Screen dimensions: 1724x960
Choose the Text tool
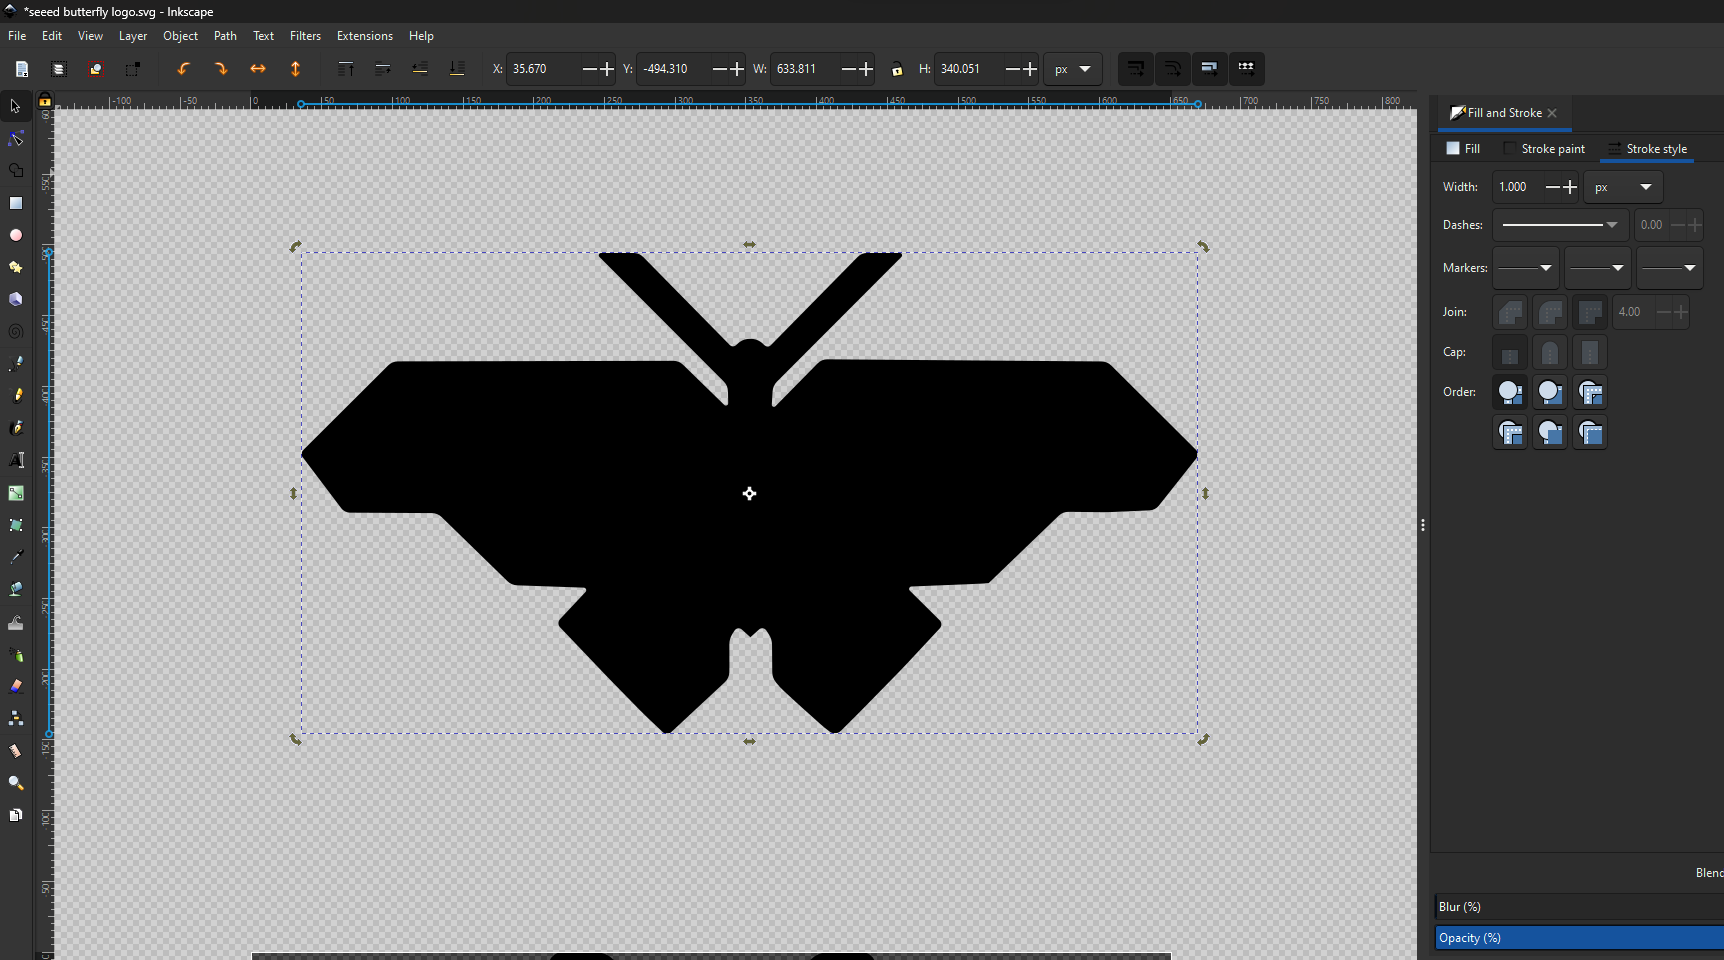[x=16, y=460]
